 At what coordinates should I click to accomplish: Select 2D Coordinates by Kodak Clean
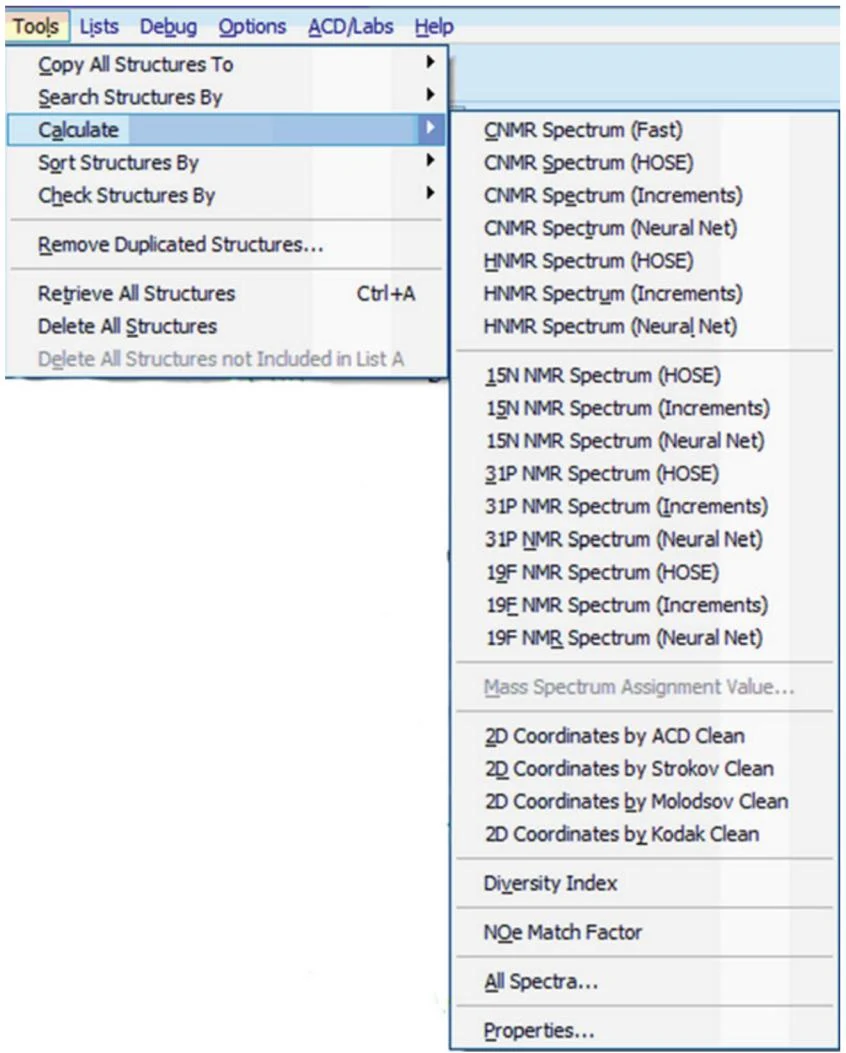645,834
